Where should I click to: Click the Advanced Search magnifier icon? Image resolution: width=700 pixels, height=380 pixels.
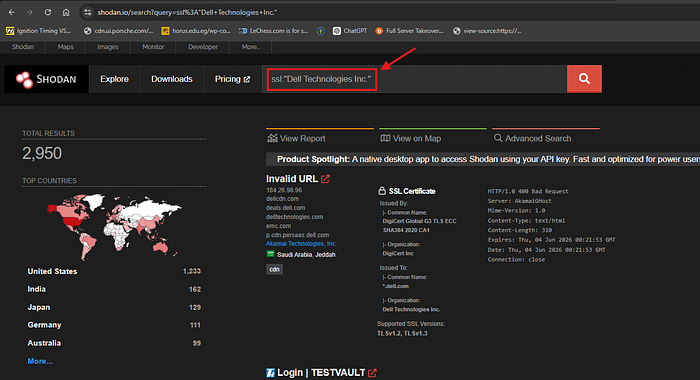(498, 138)
